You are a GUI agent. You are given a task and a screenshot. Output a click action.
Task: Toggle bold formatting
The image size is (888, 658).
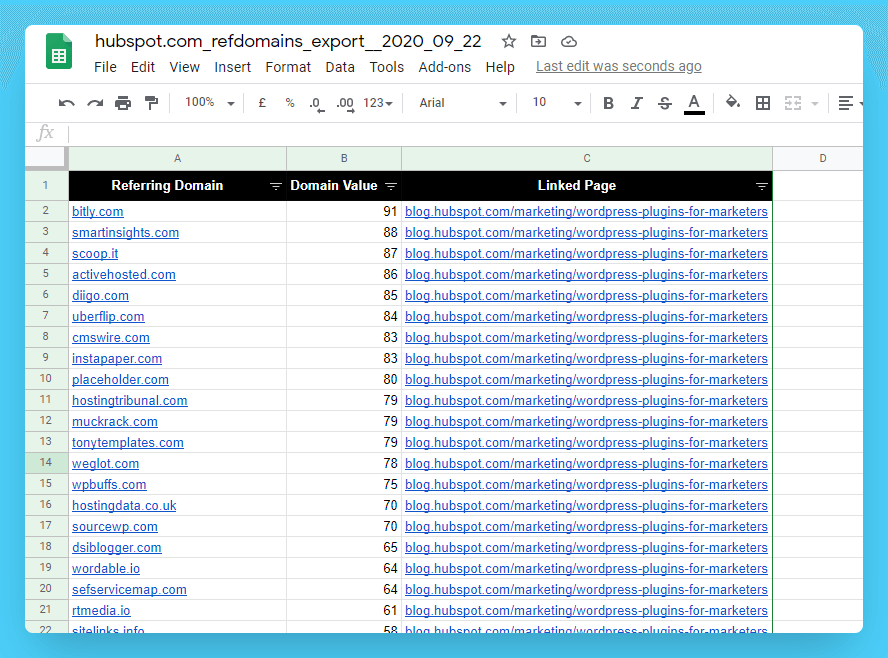click(x=608, y=102)
